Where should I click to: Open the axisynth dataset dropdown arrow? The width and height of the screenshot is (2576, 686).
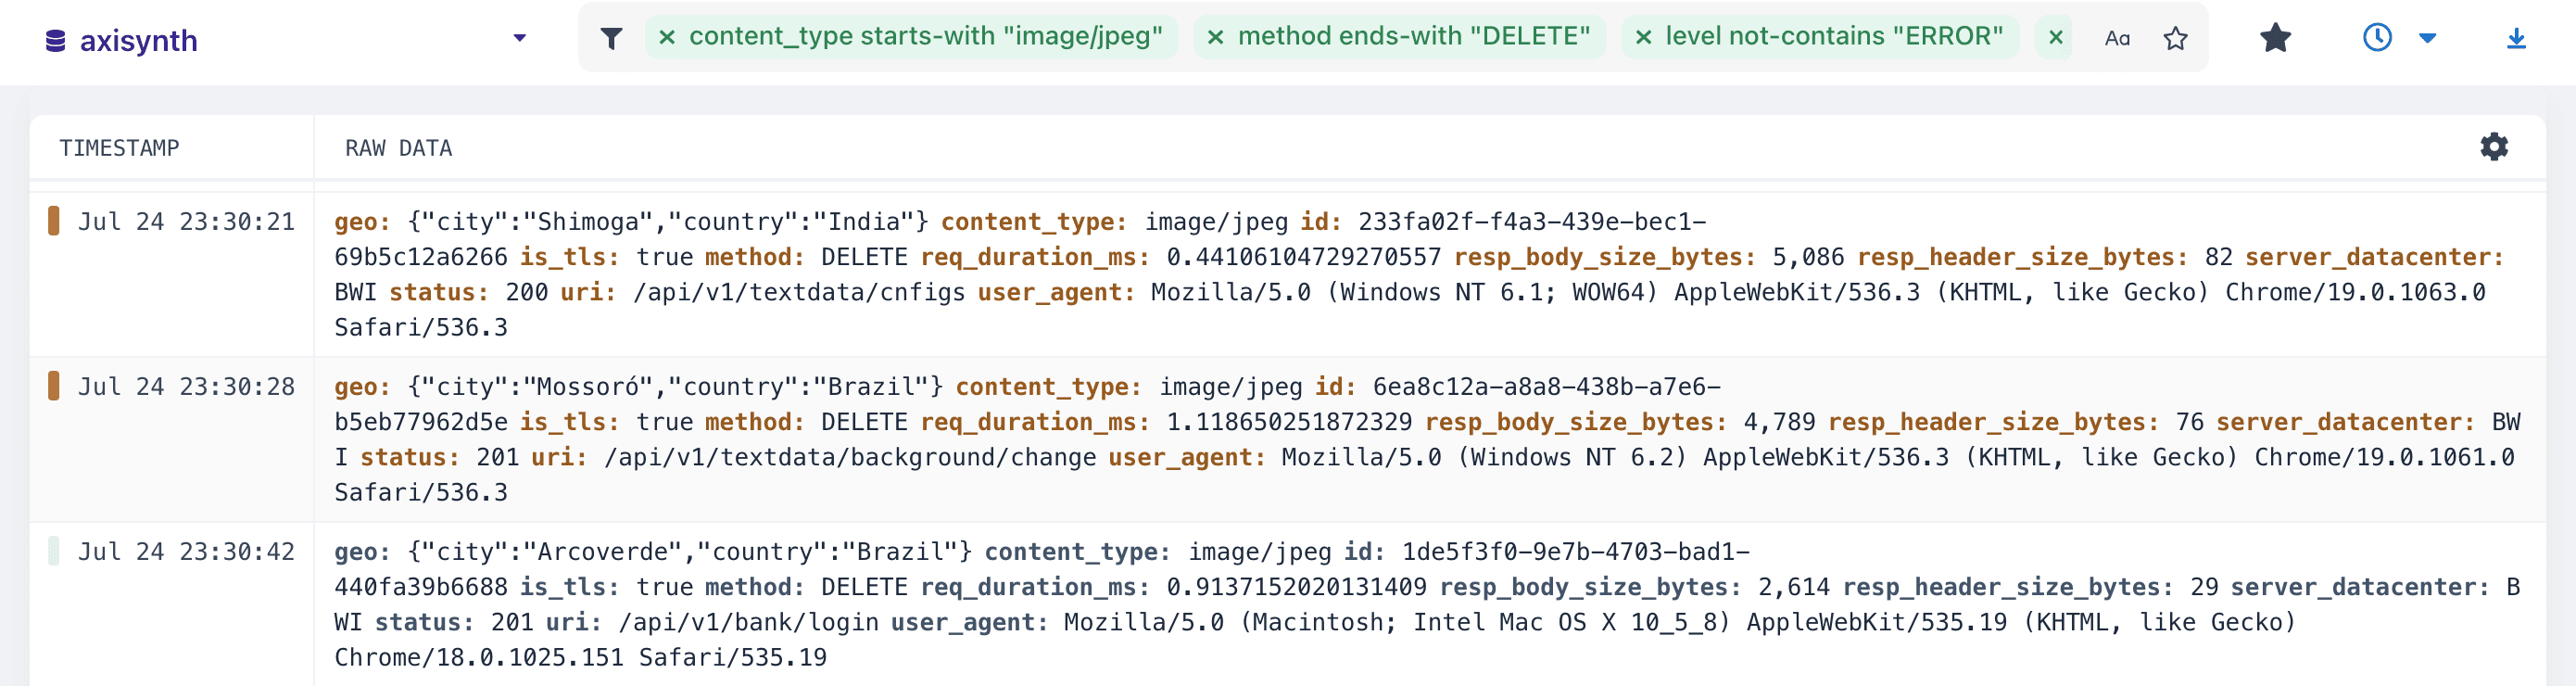(519, 38)
